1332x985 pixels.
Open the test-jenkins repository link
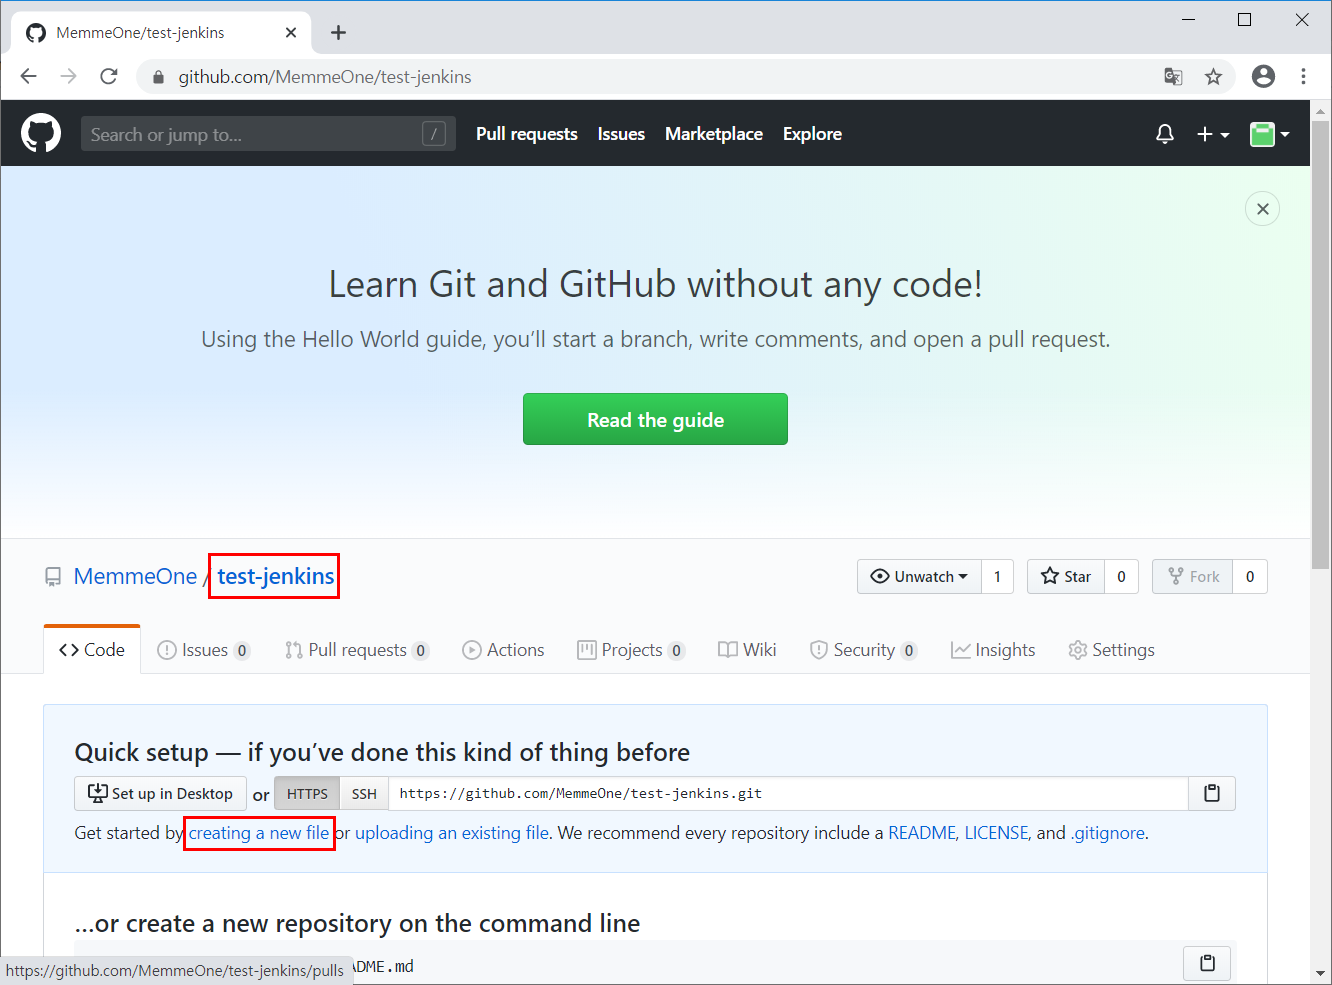pos(276,576)
